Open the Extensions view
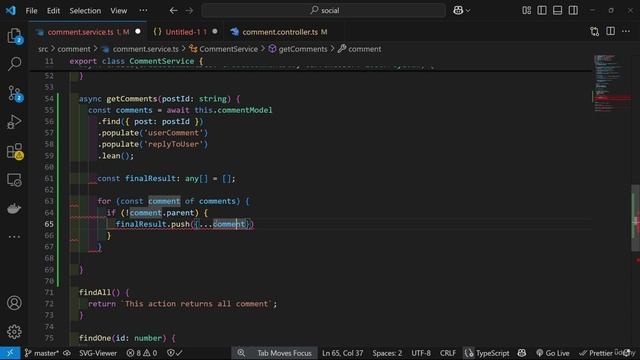 point(14,151)
